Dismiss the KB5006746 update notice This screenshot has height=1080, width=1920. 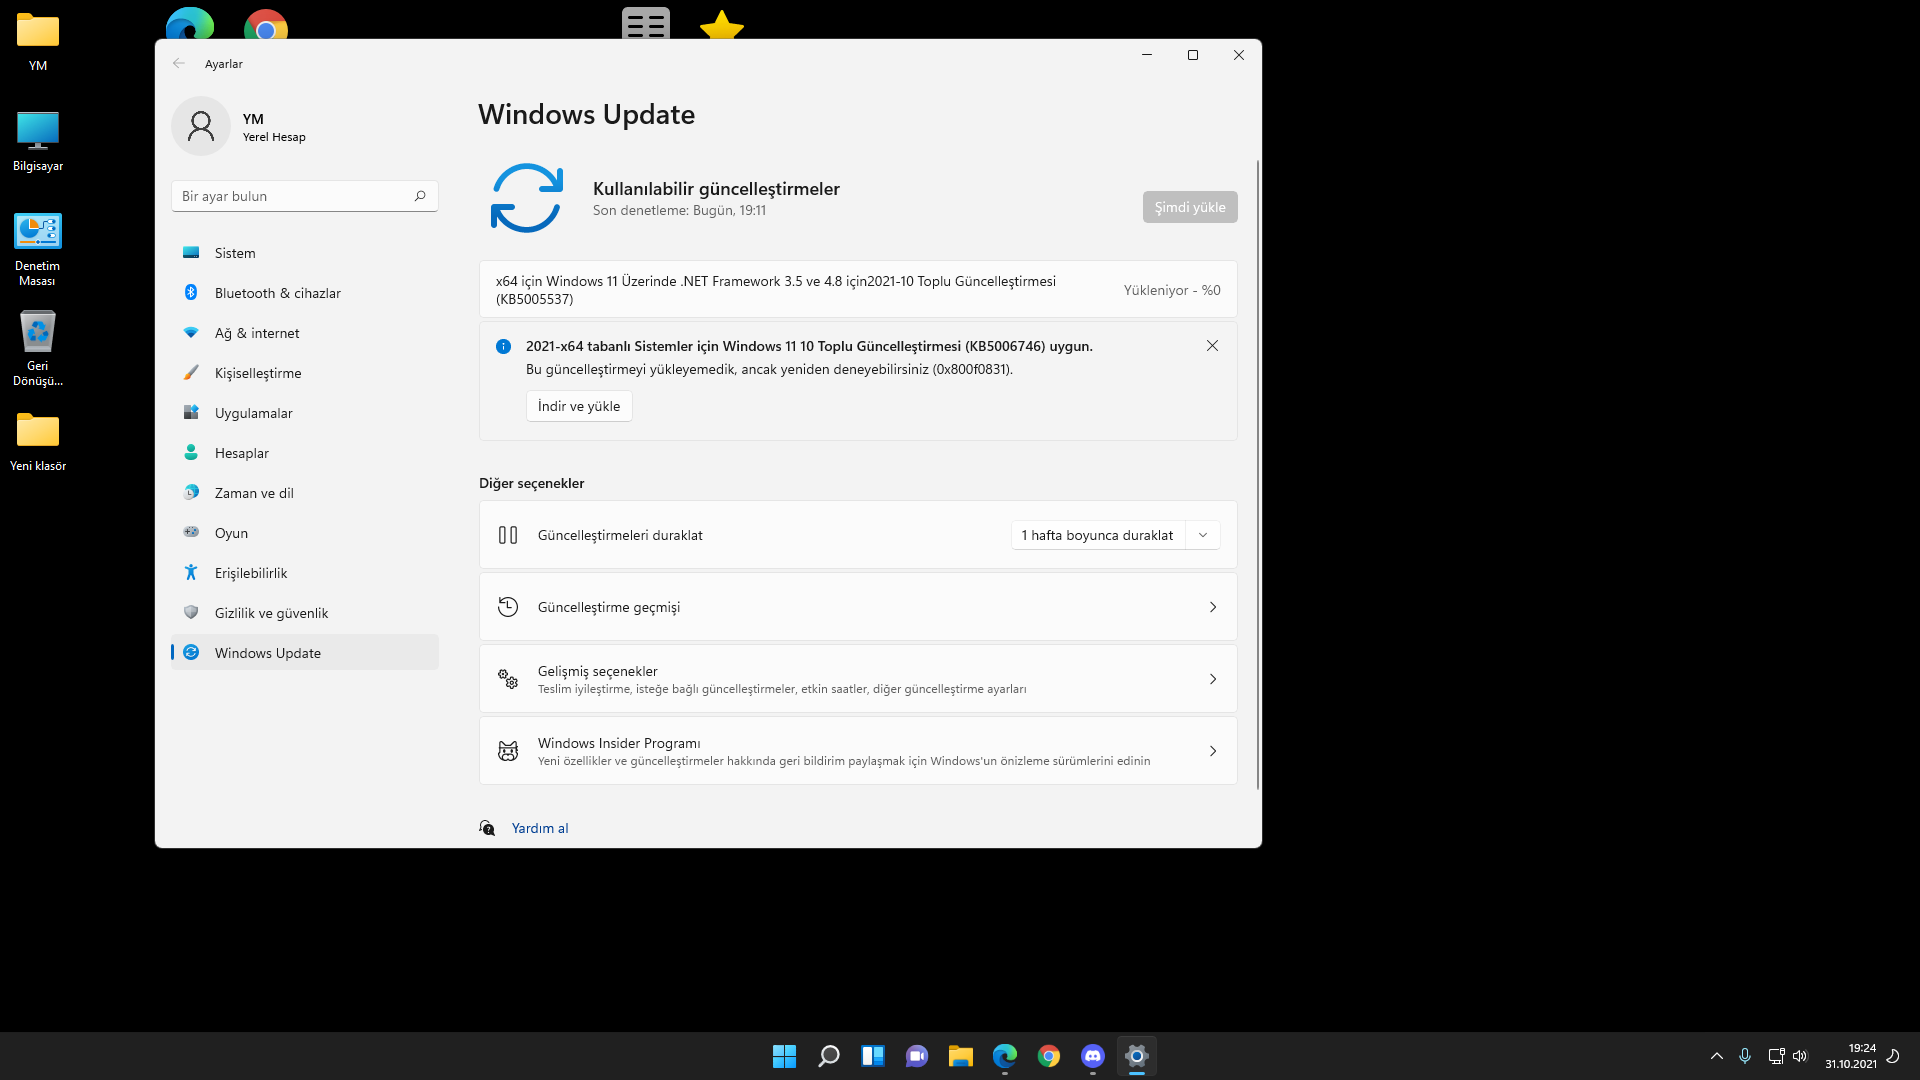[x=1212, y=346]
